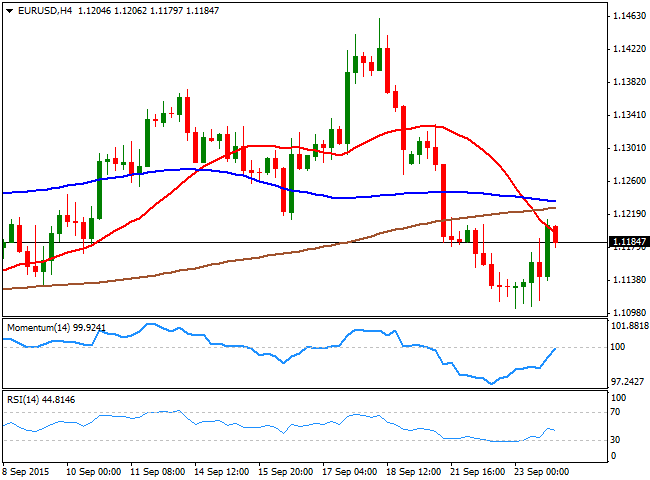Image resolution: width=650 pixels, height=480 pixels.
Task: Select the Momentum(14) 99.9241 indicator label
Action: pyautogui.click(x=56, y=327)
